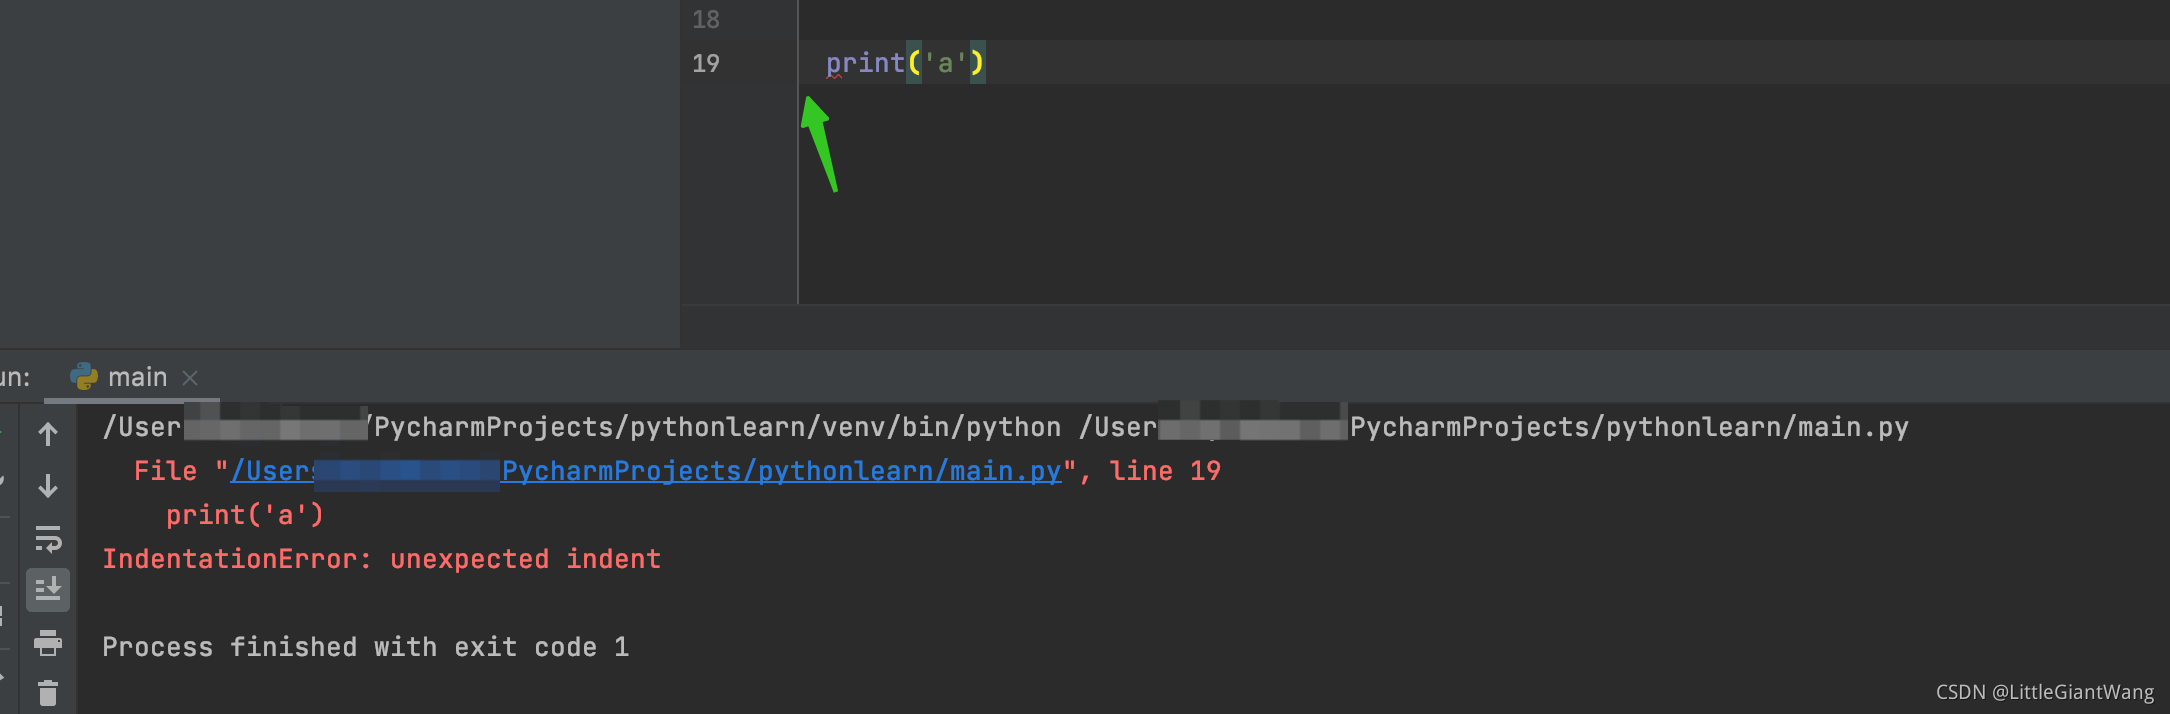This screenshot has height=714, width=2170.
Task: Click the print console output icon
Action: tap(47, 645)
